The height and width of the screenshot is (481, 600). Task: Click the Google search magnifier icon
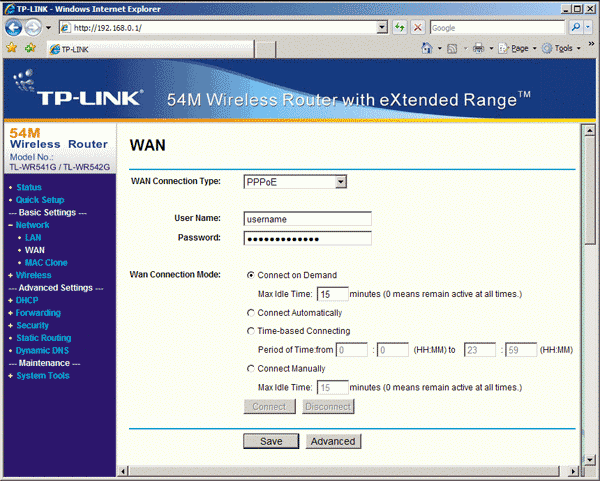576,28
